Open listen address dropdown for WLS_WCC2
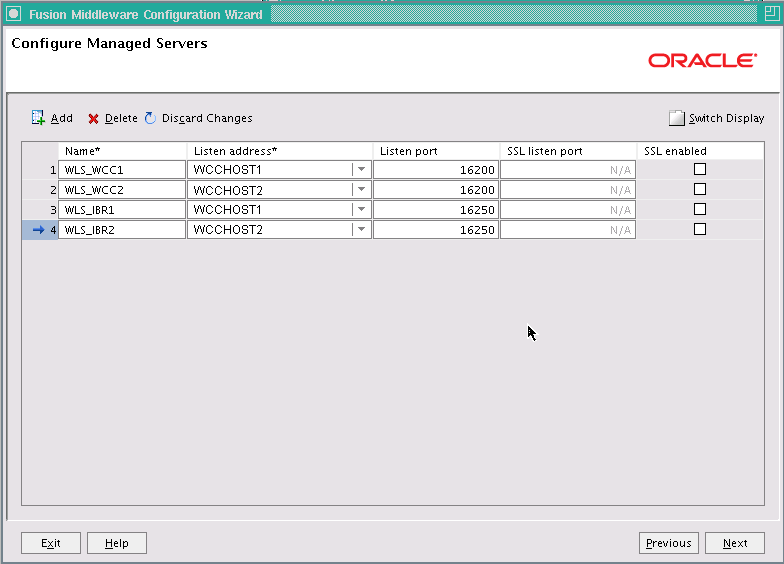 tap(361, 190)
